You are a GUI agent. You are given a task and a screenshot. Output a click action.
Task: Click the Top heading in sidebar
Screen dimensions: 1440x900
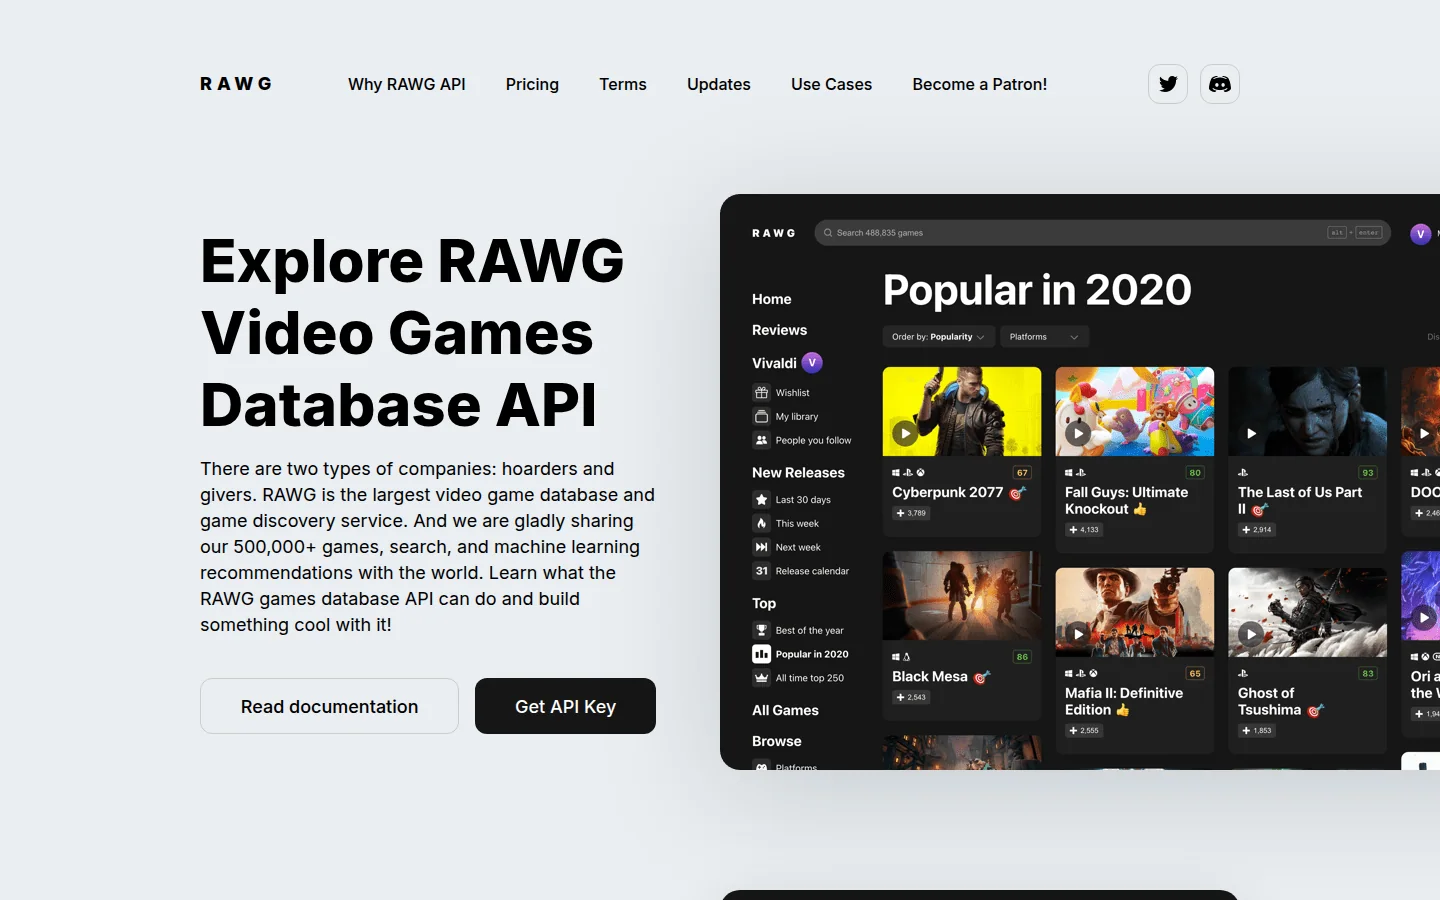tap(764, 603)
